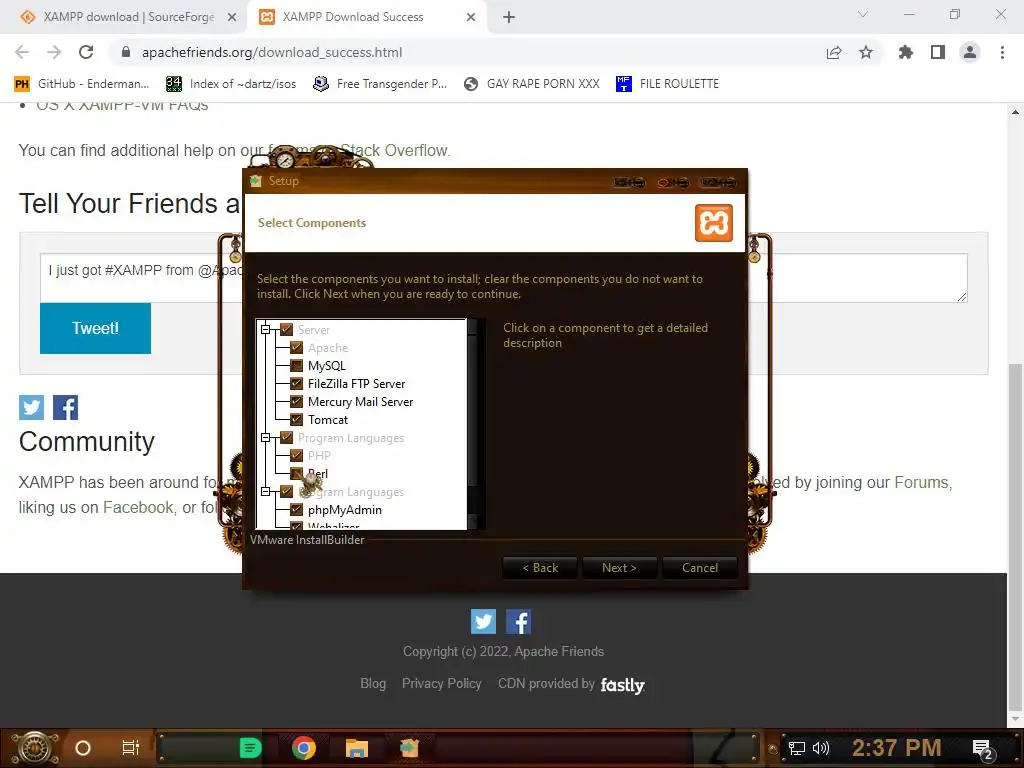This screenshot has height=768, width=1024.
Task: Uncheck the Perl component
Action: coord(296,473)
